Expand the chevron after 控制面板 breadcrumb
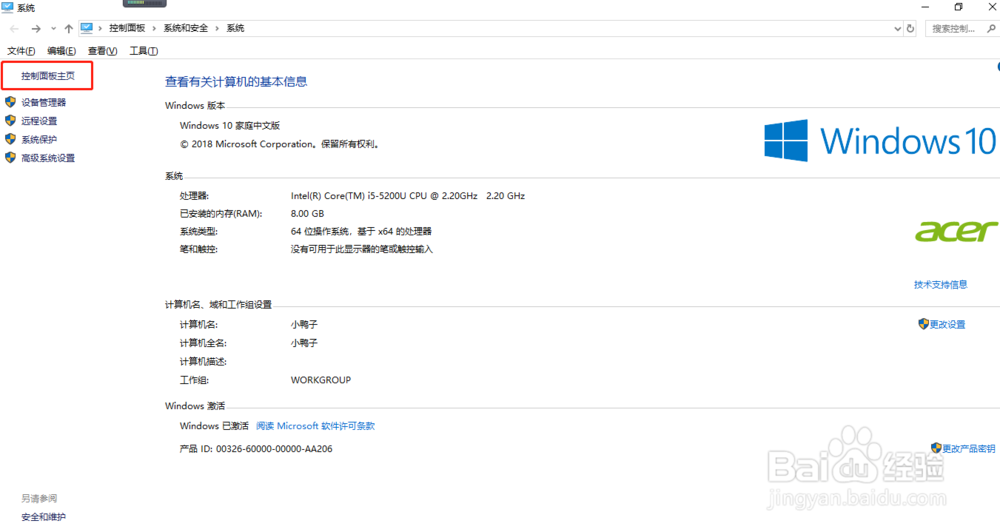Viewport: 1000px width, 532px height. click(154, 28)
